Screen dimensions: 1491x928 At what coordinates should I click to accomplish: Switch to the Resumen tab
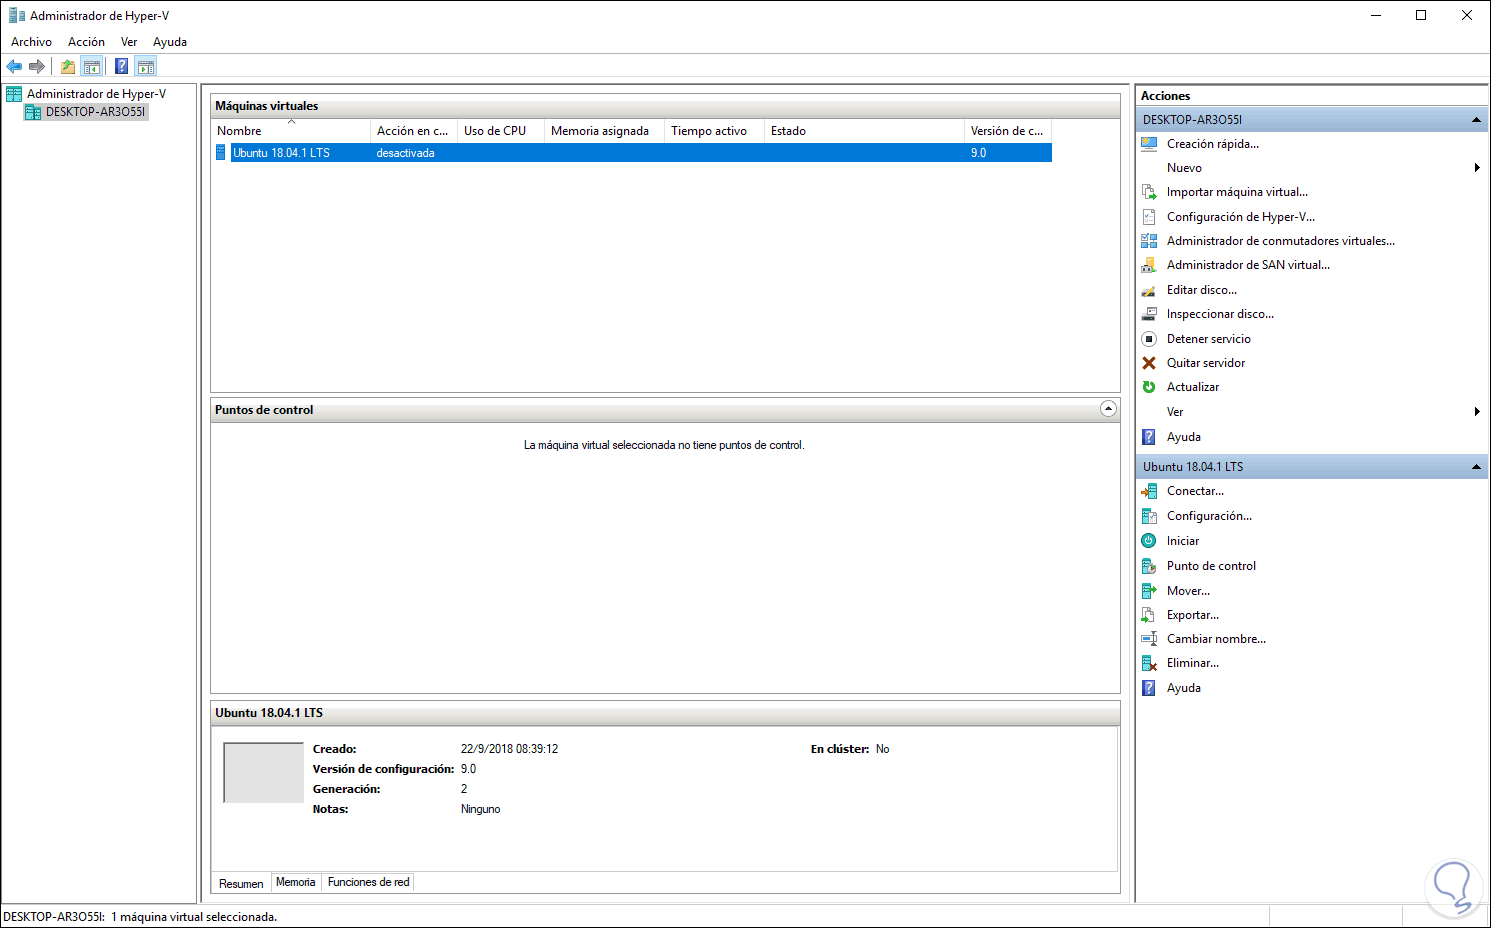pos(241,884)
